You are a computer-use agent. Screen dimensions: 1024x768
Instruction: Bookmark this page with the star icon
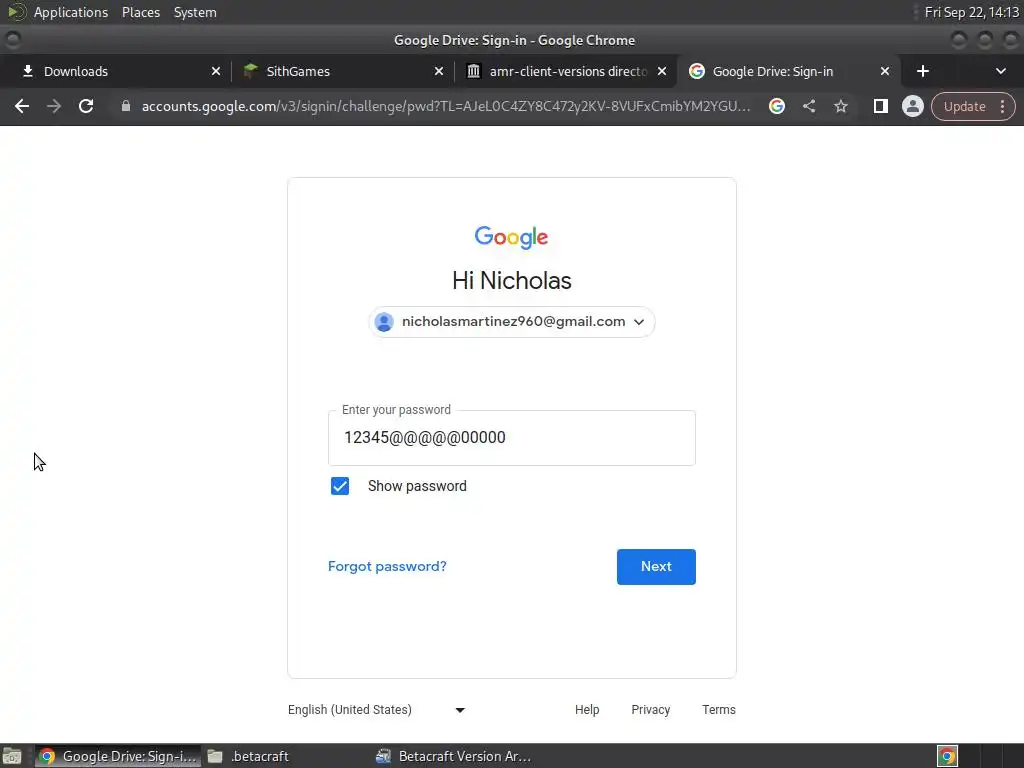[840, 106]
